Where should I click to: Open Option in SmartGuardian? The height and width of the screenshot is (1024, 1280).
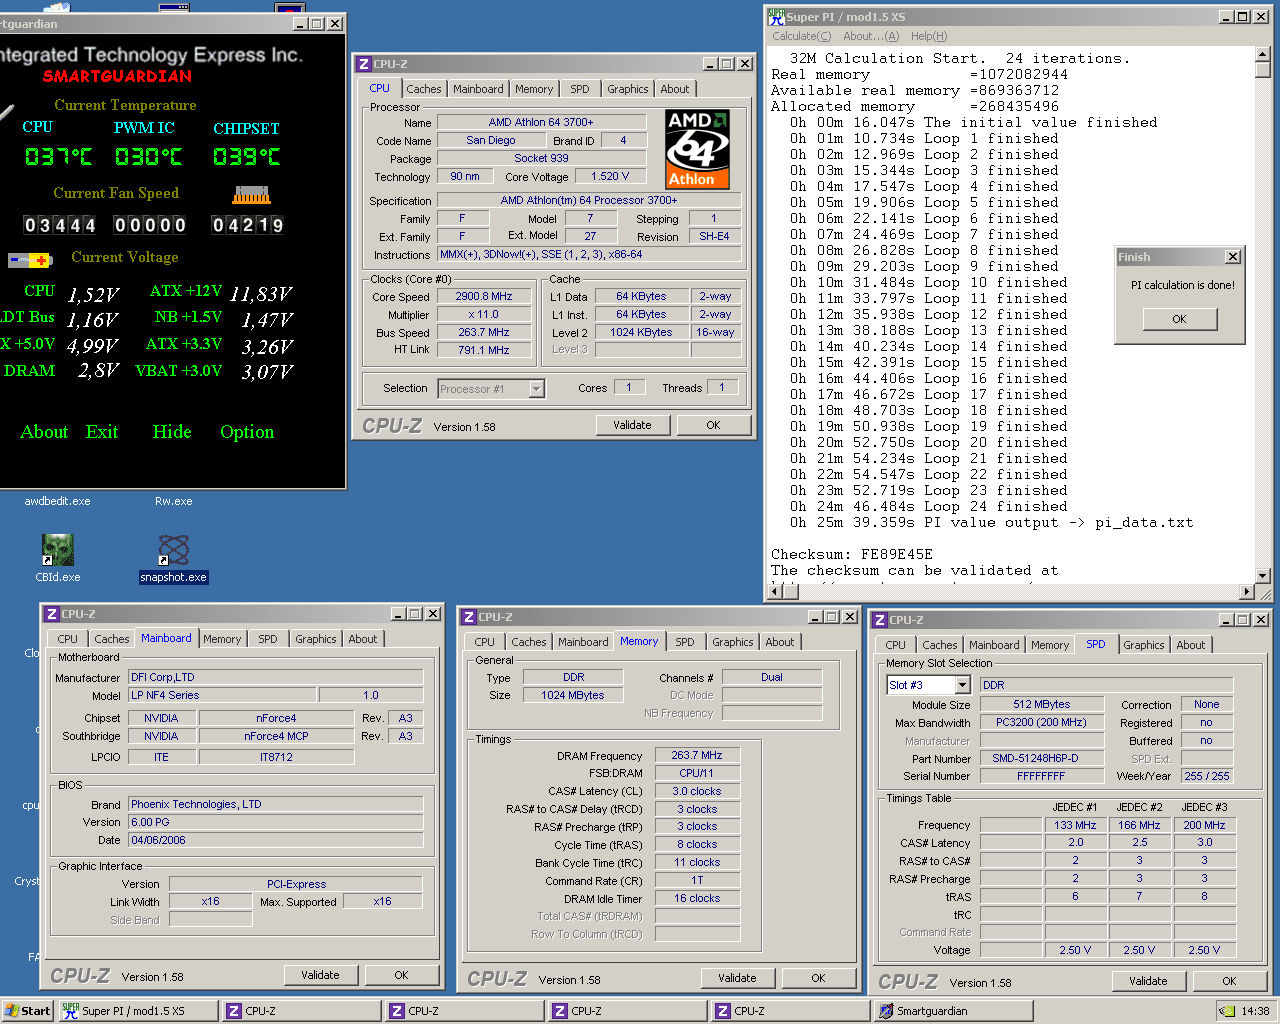click(x=247, y=432)
